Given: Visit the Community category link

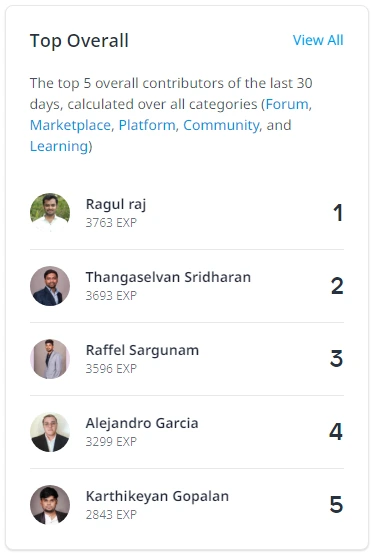Looking at the screenshot, I should point(221,125).
